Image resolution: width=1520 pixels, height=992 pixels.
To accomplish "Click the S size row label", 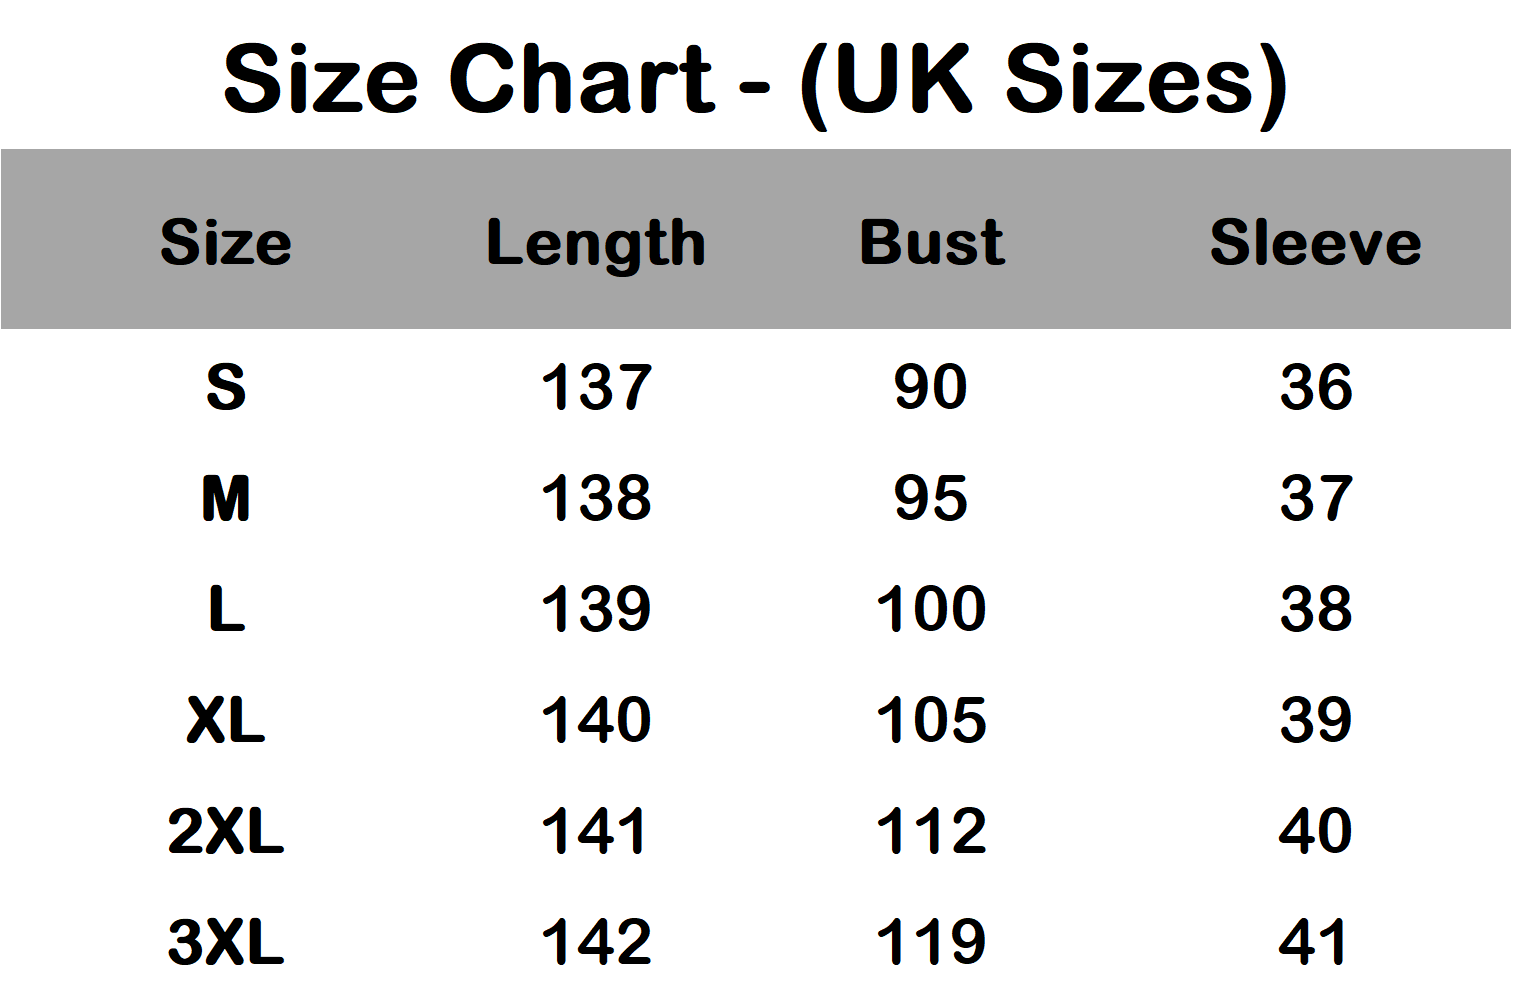I will click(226, 387).
